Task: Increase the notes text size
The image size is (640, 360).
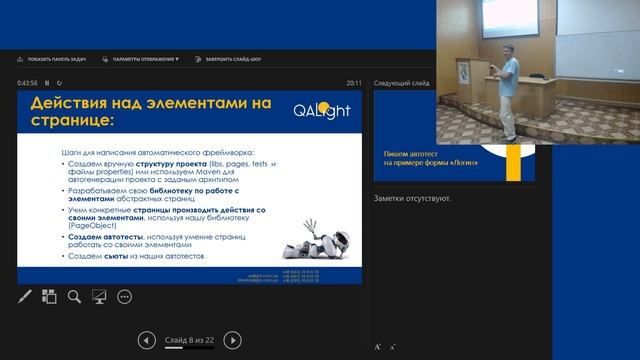Action: (378, 347)
